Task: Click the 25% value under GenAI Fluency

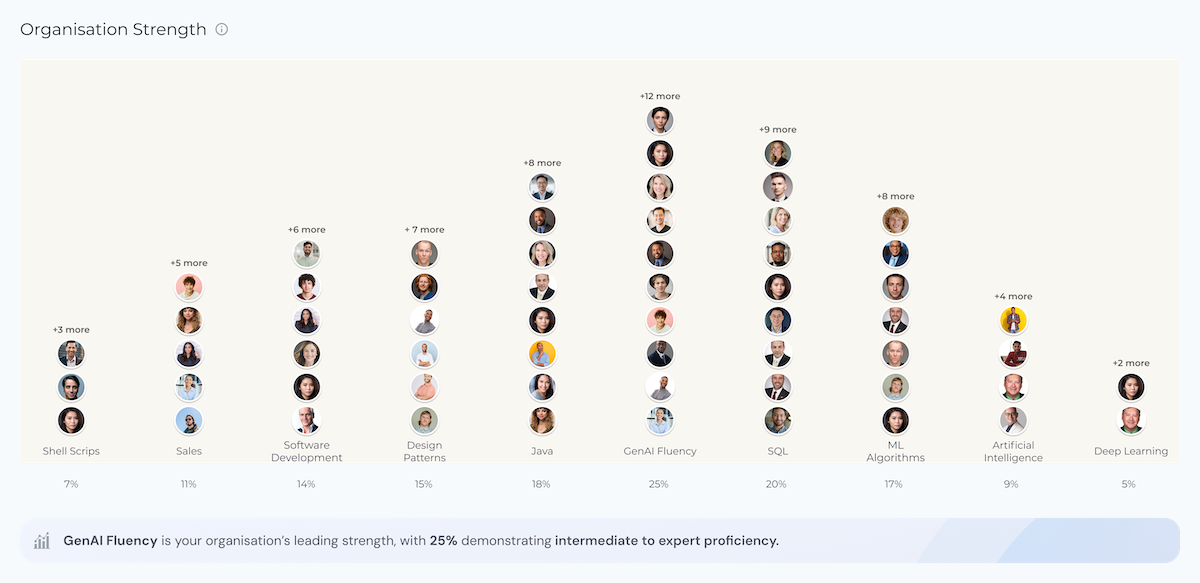Action: click(x=660, y=484)
